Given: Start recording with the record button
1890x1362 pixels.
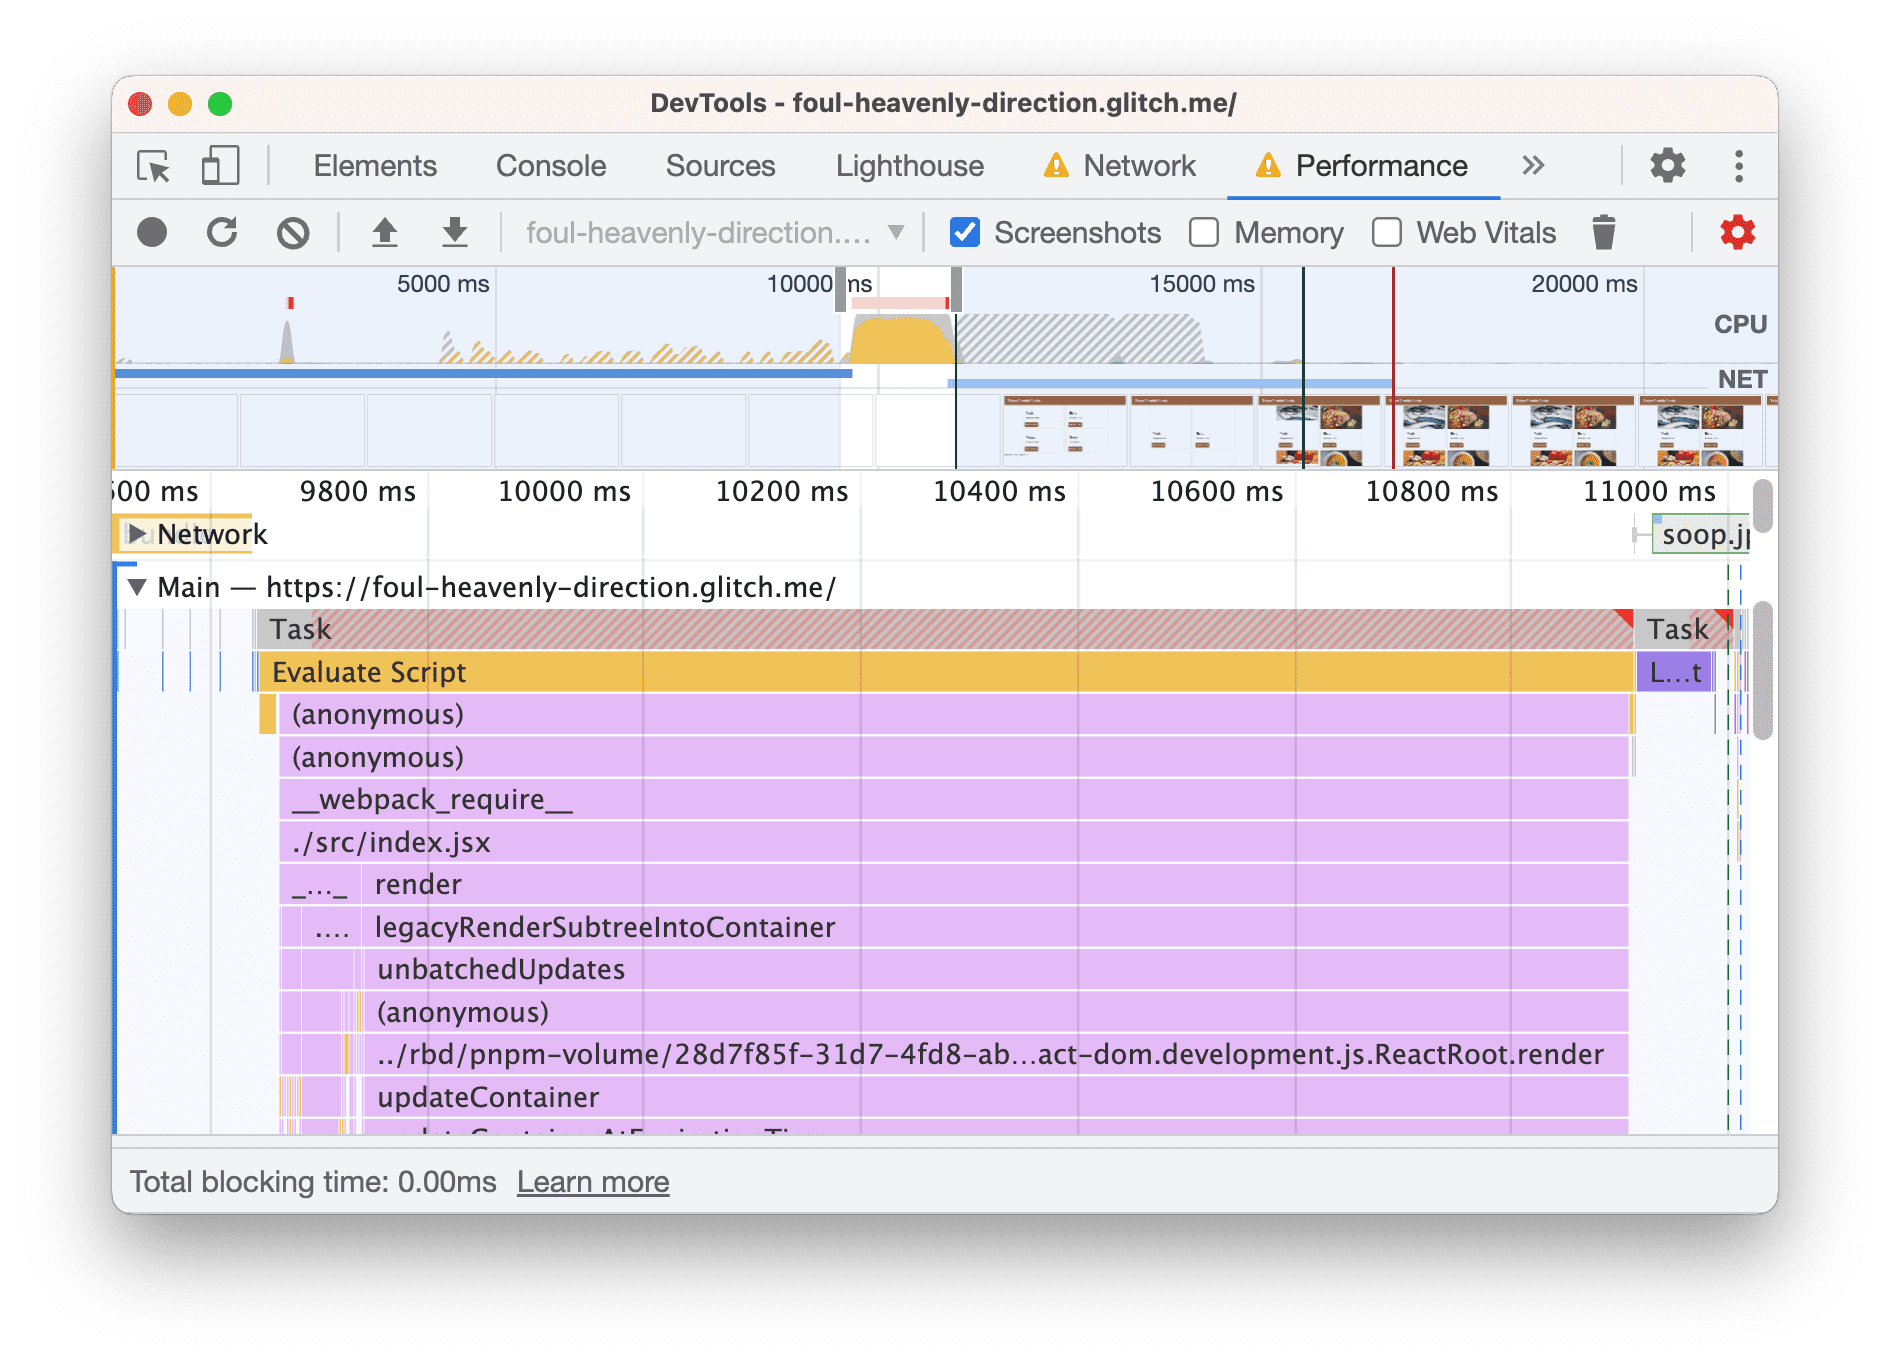Looking at the screenshot, I should pos(152,233).
